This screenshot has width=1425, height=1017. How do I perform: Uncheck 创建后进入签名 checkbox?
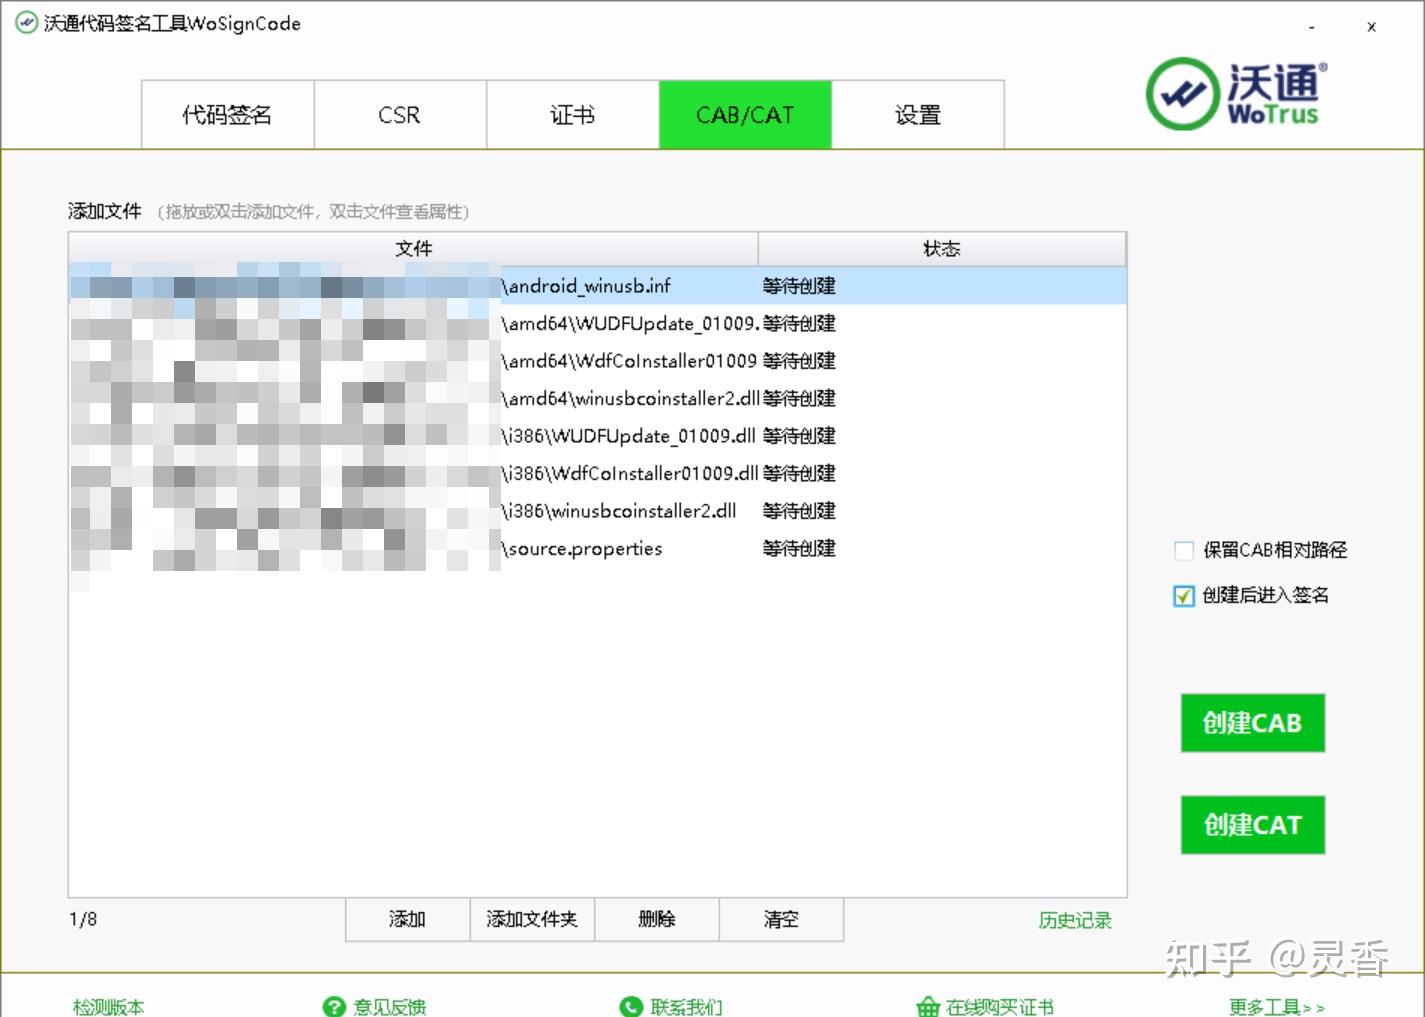point(1184,596)
